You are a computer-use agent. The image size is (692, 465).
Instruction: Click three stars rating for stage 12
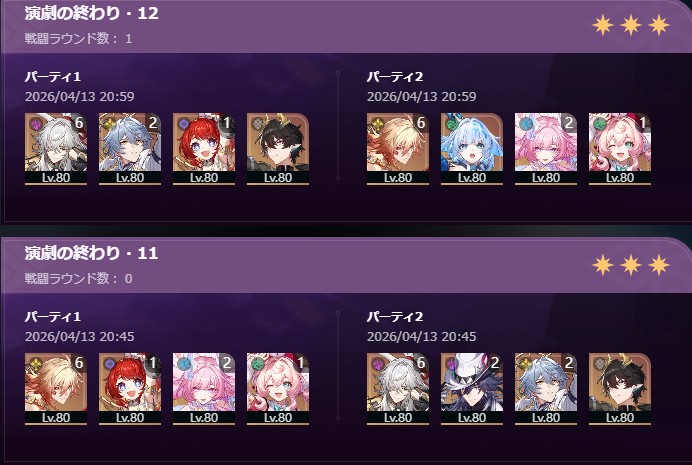pyautogui.click(x=631, y=25)
